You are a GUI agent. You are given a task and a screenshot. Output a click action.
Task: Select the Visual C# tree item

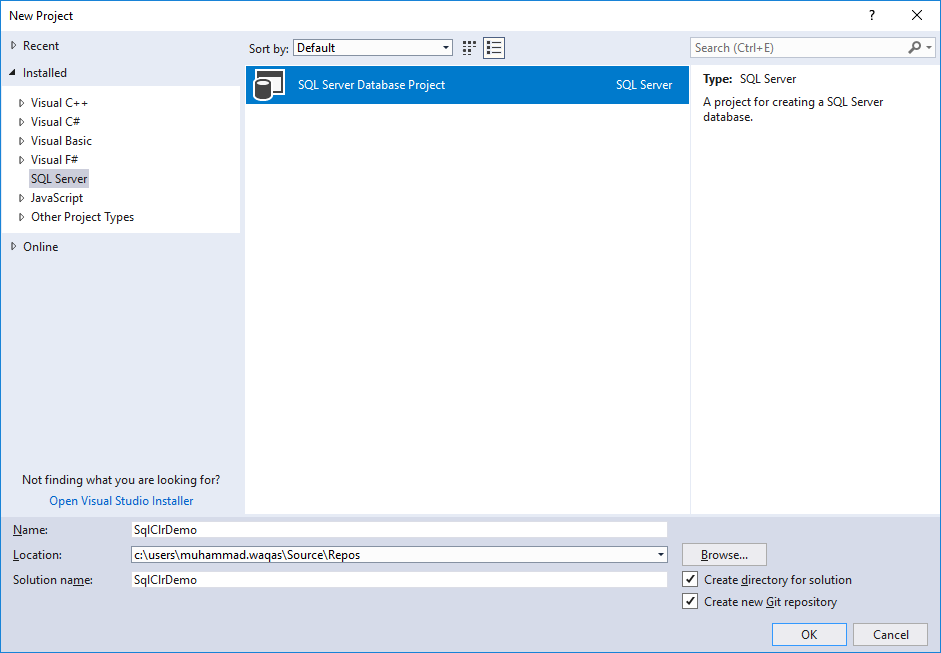[x=55, y=122]
